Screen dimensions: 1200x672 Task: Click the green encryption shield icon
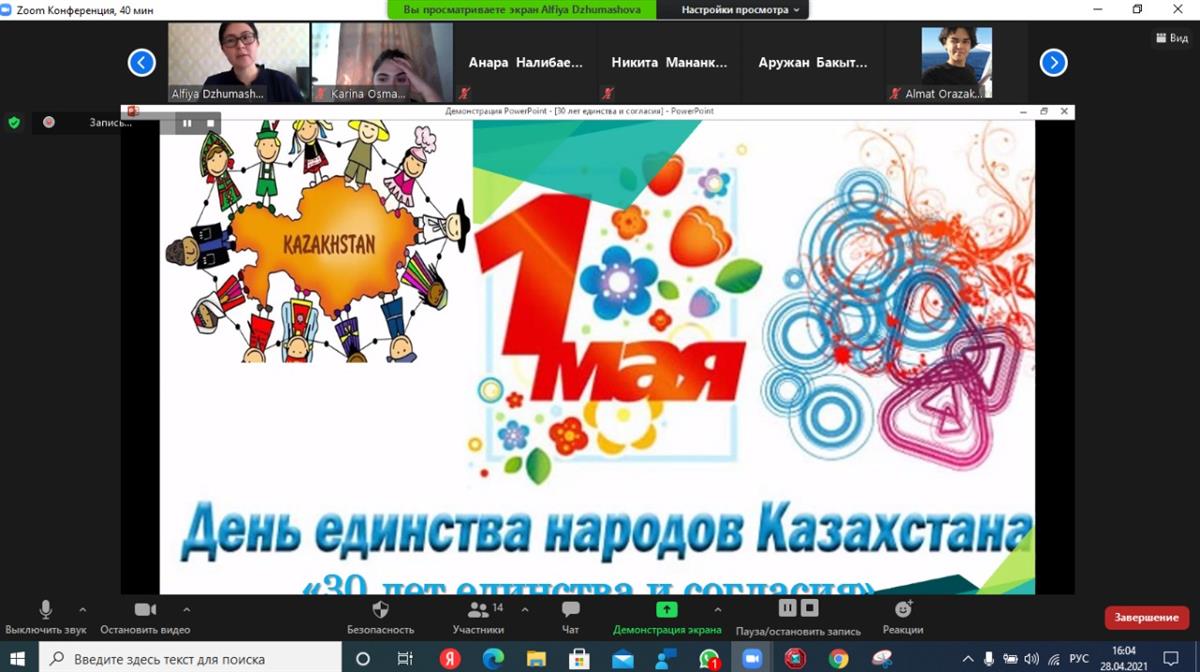pyautogui.click(x=14, y=122)
